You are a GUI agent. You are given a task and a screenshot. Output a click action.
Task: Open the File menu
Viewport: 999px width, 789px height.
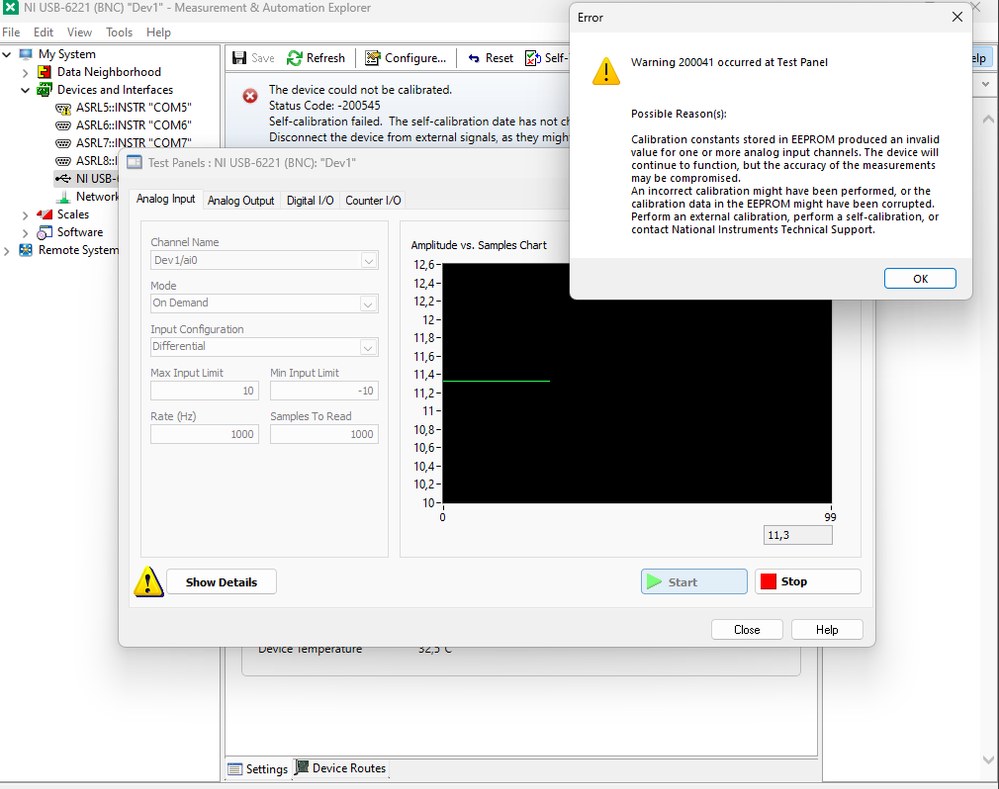point(11,33)
